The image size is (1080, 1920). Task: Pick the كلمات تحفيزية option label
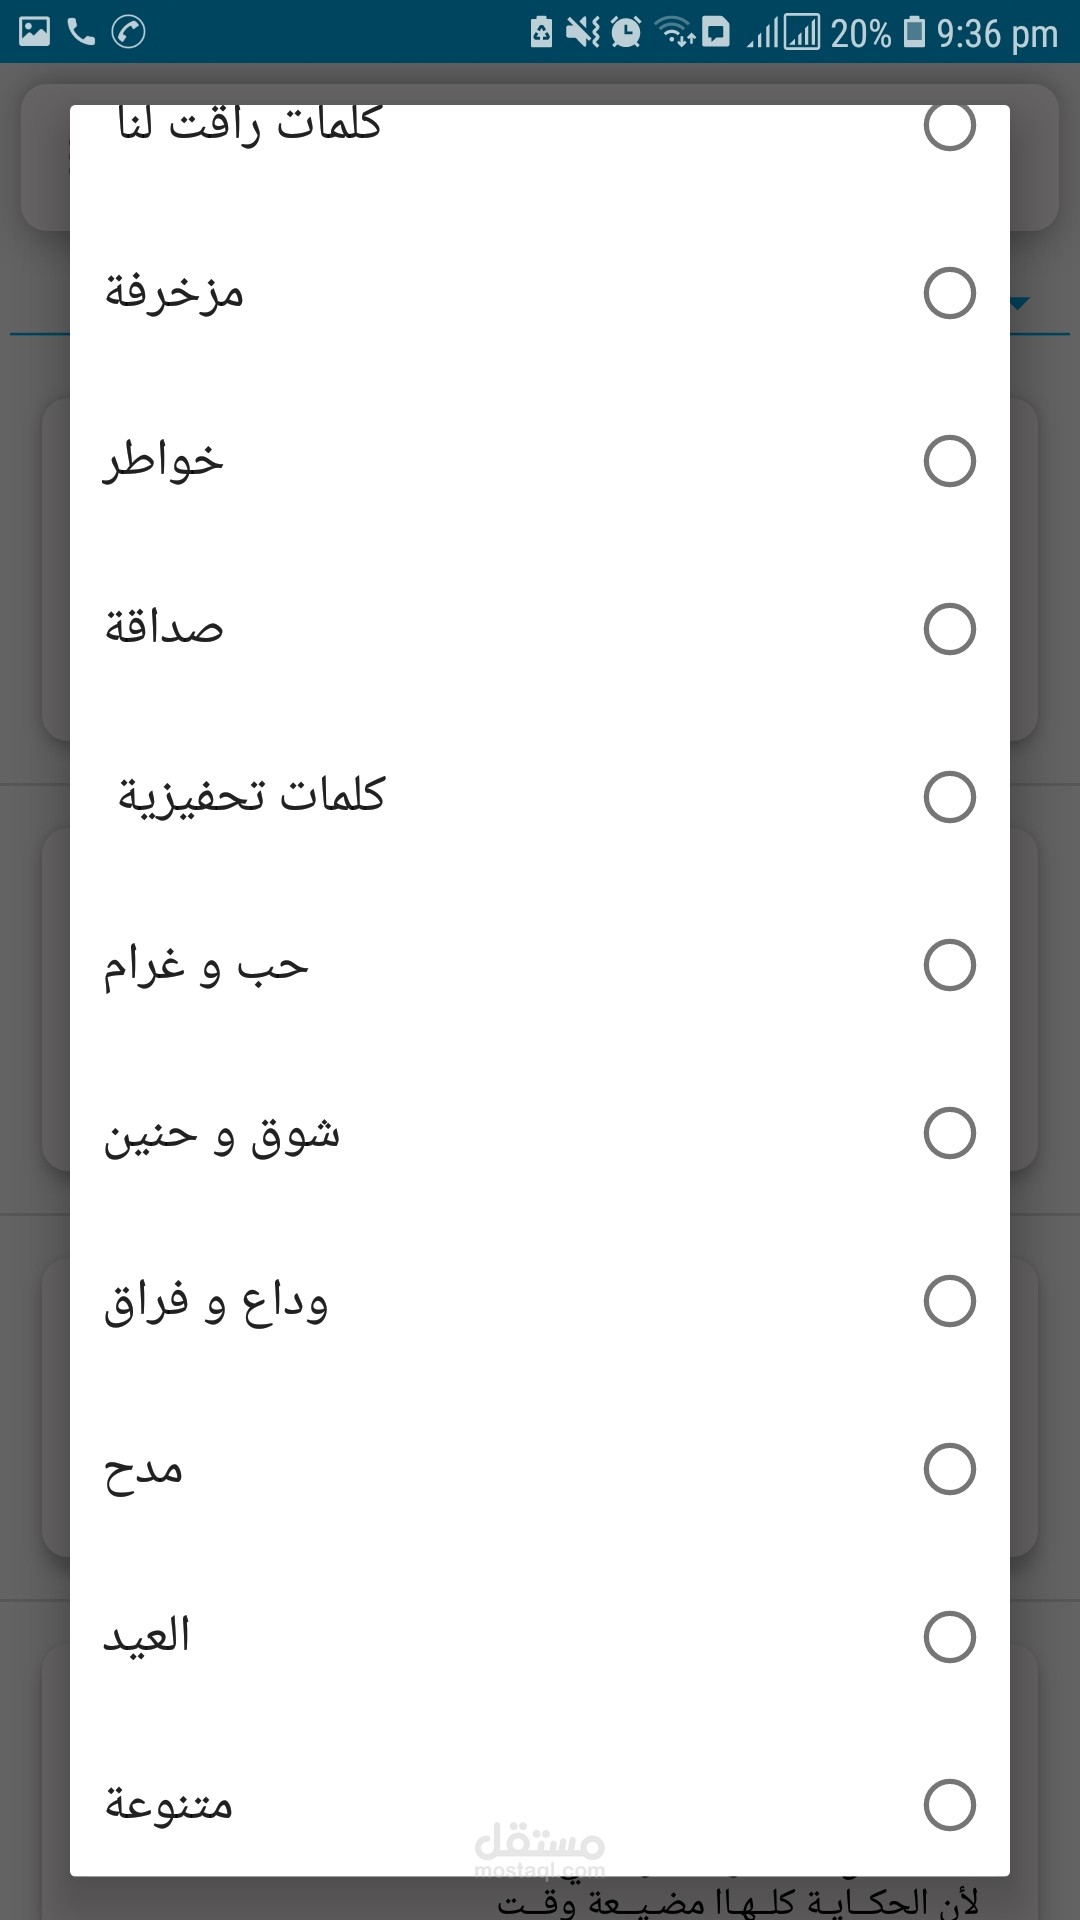point(251,797)
